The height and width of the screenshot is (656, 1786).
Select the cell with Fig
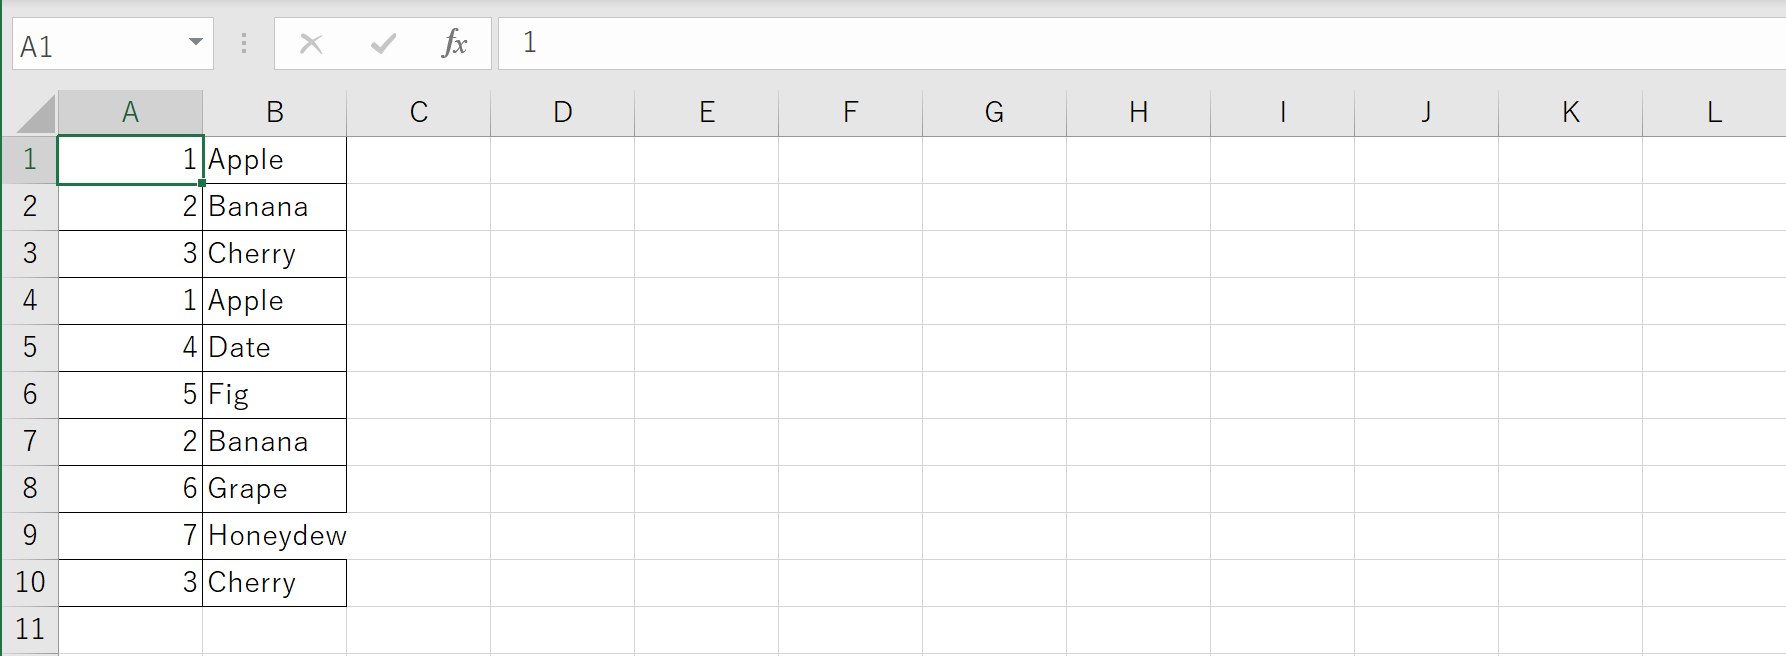tap(275, 395)
